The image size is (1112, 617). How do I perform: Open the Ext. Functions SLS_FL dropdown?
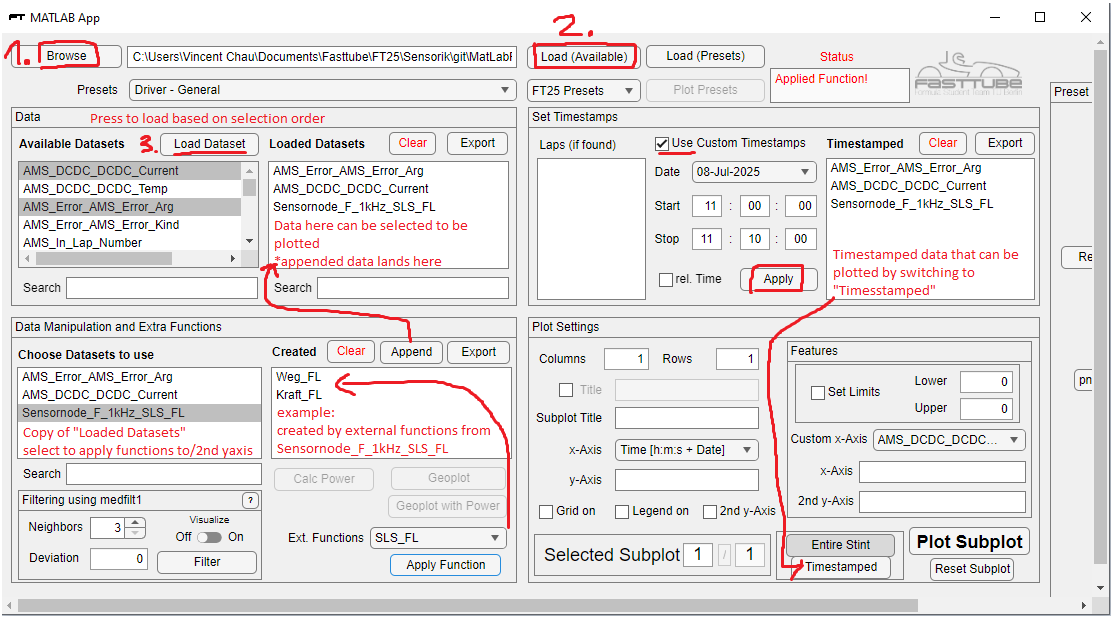point(437,538)
